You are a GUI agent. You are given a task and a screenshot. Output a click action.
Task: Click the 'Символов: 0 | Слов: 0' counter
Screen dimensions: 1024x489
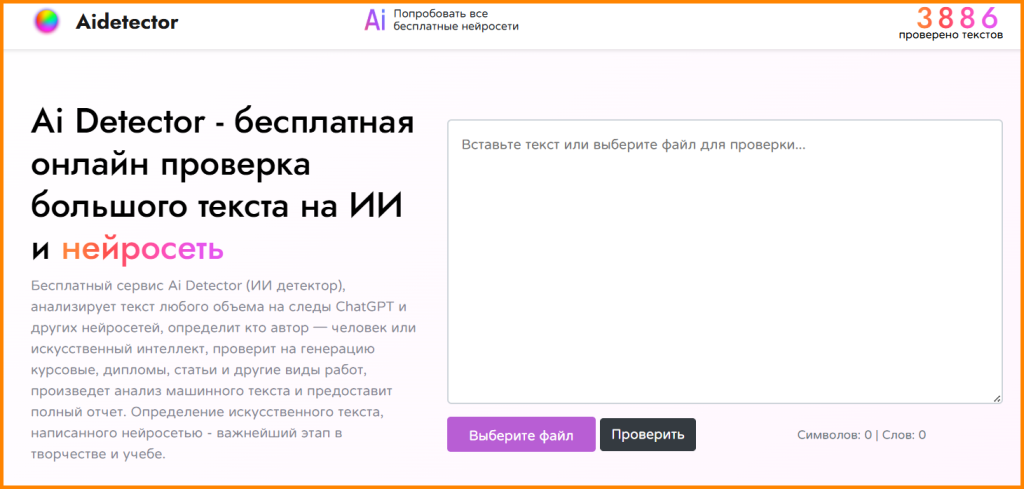click(x=861, y=435)
